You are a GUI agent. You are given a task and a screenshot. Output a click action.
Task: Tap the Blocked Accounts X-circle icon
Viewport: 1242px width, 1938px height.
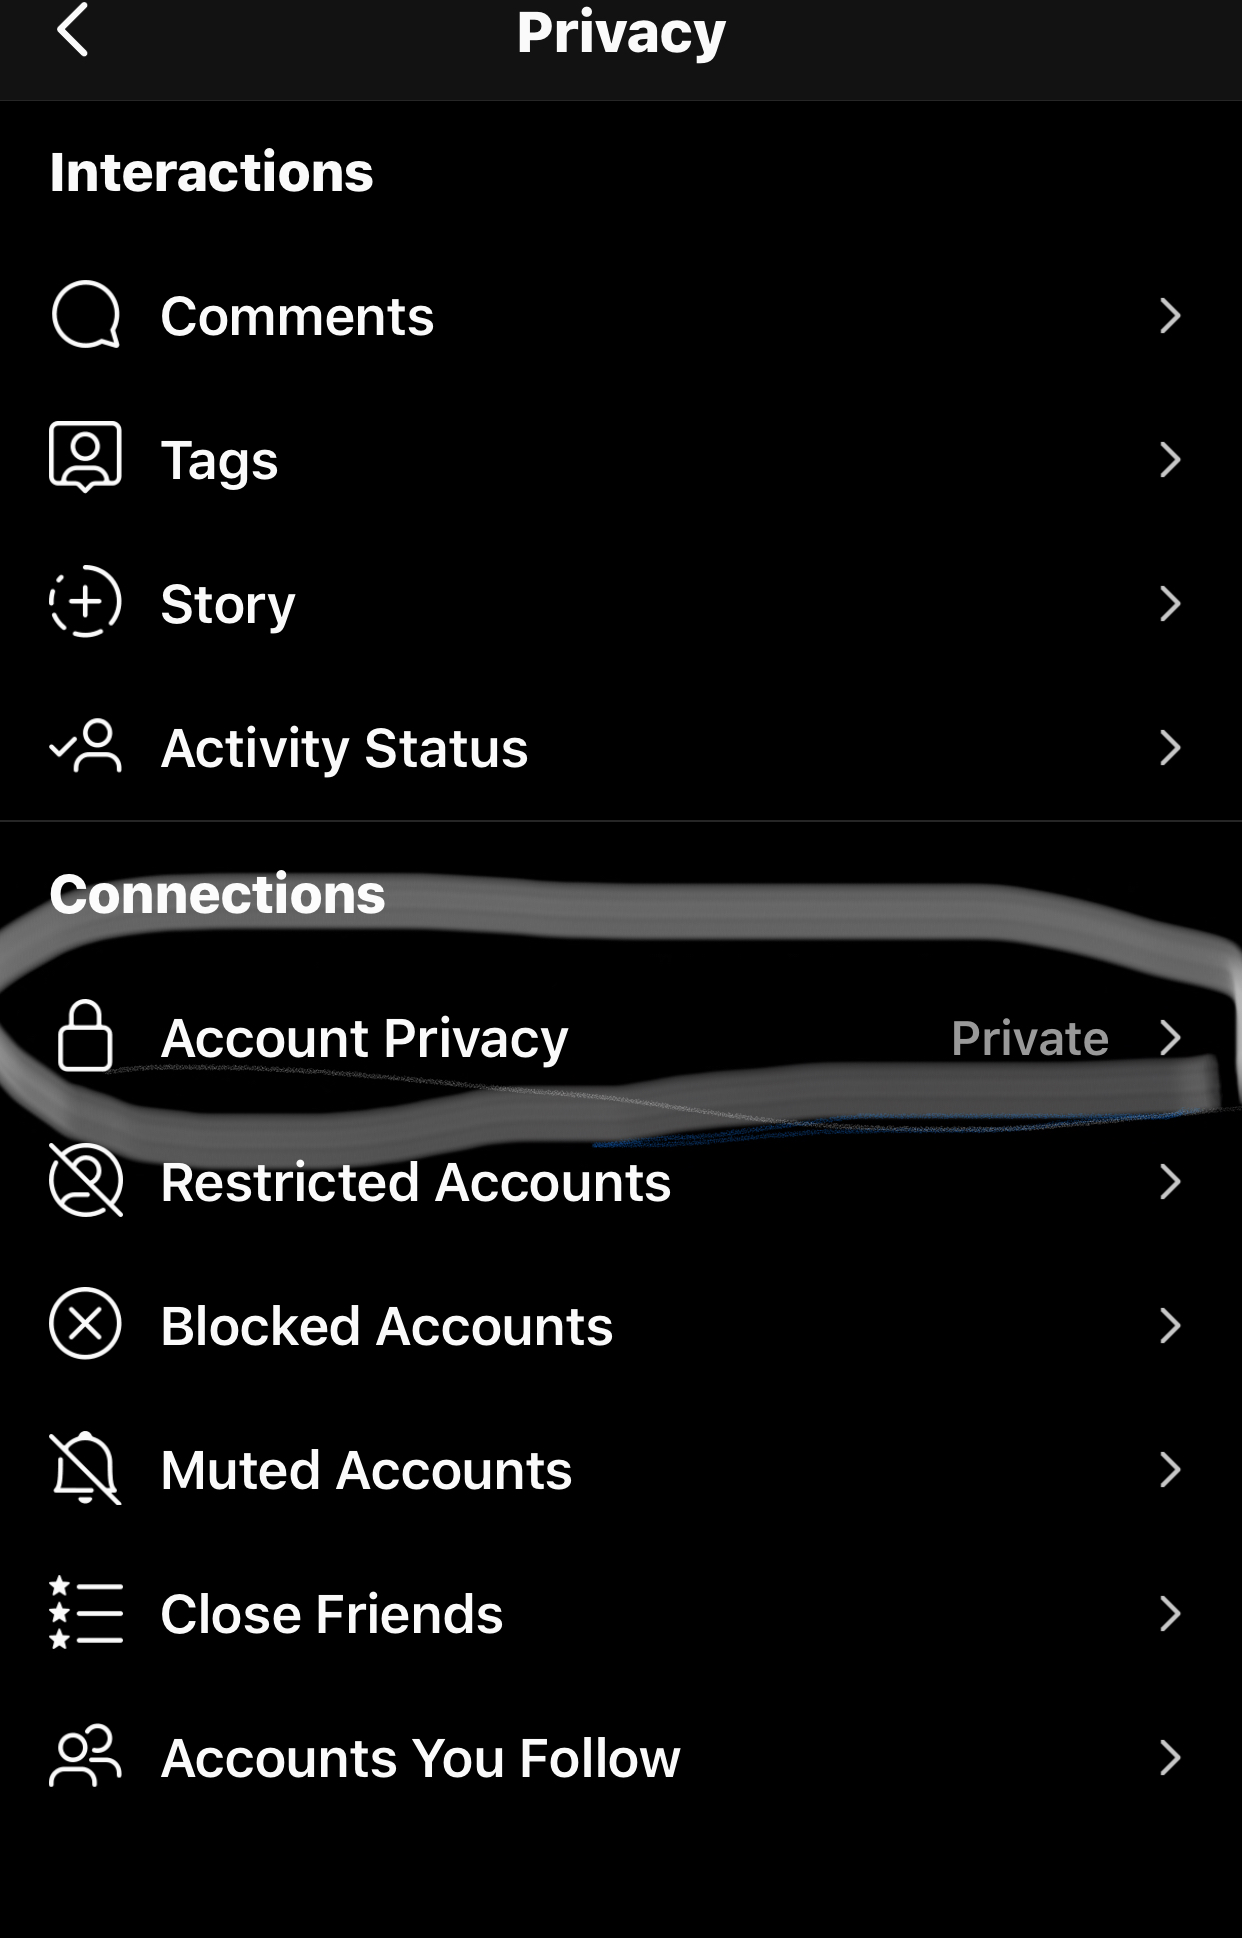[86, 1325]
